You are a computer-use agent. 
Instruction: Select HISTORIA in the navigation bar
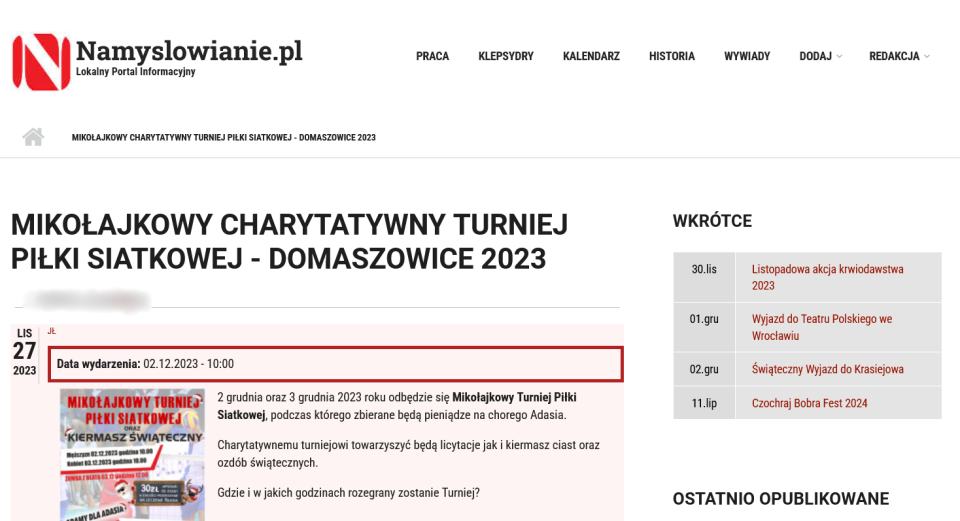(x=671, y=56)
